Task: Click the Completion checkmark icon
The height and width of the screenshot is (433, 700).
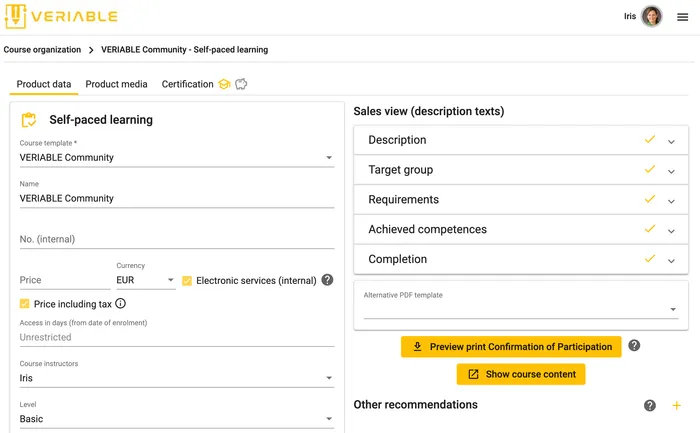Action: [650, 258]
